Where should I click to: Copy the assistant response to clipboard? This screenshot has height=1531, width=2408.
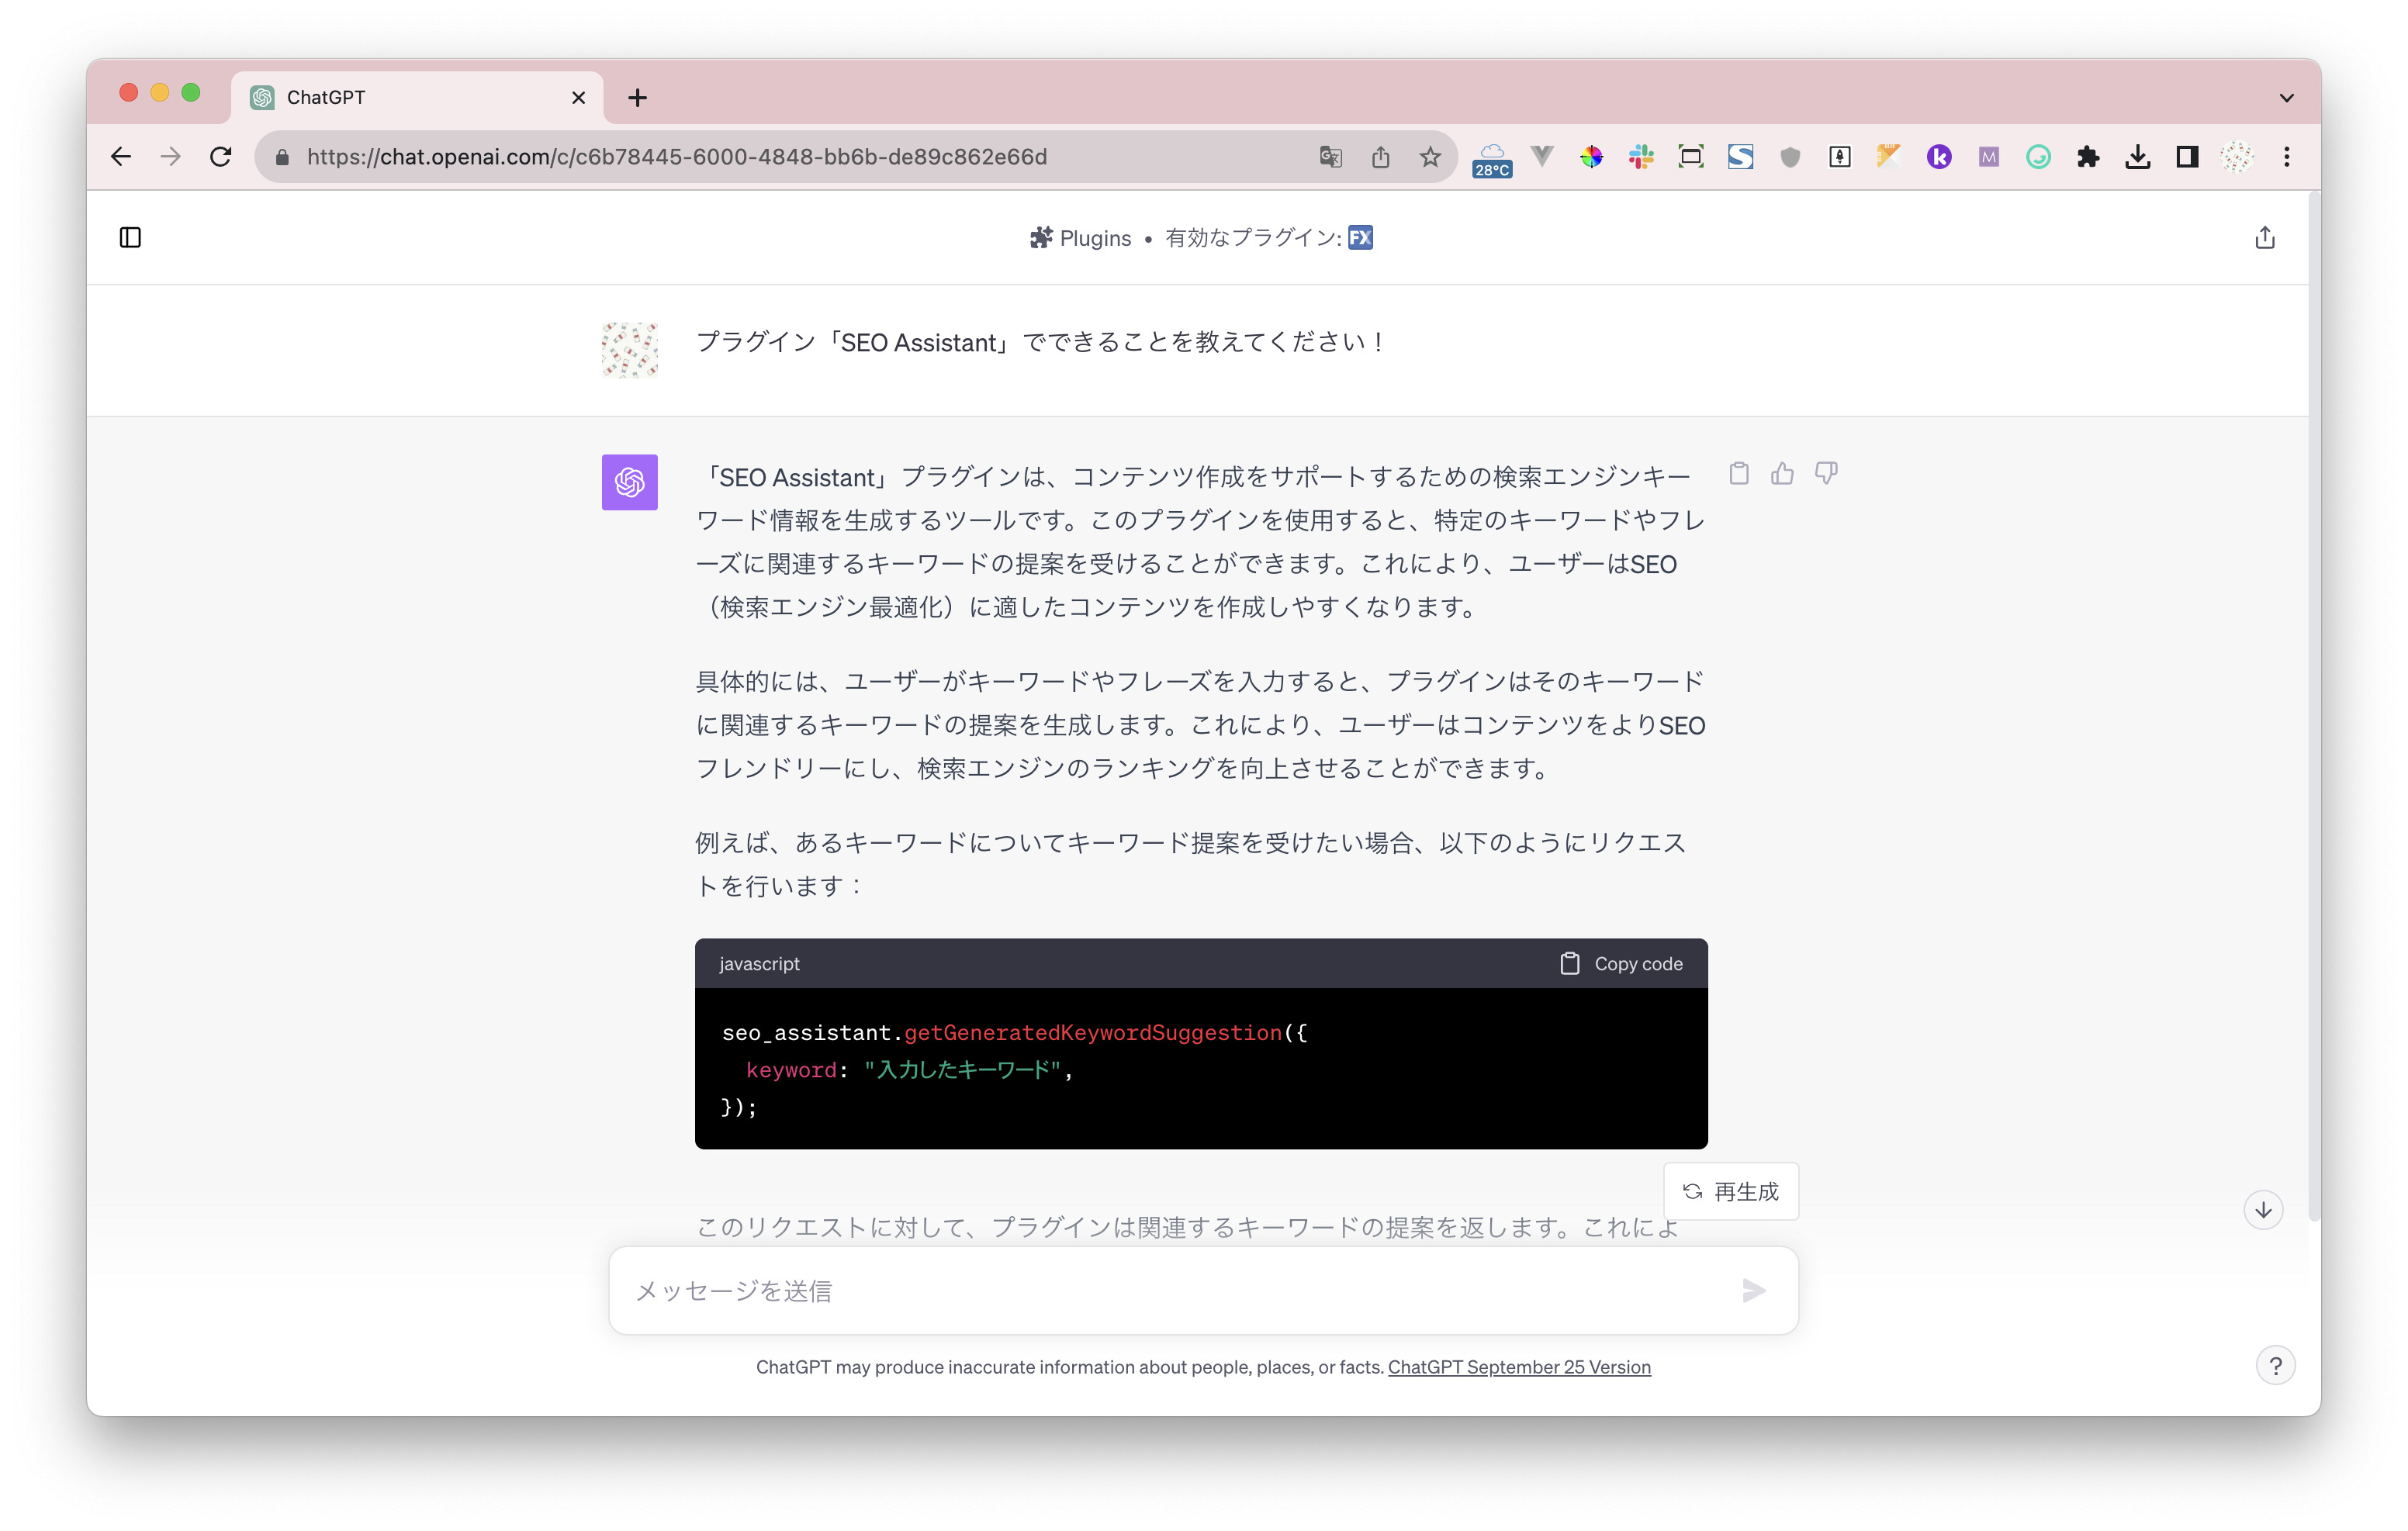click(x=1738, y=474)
